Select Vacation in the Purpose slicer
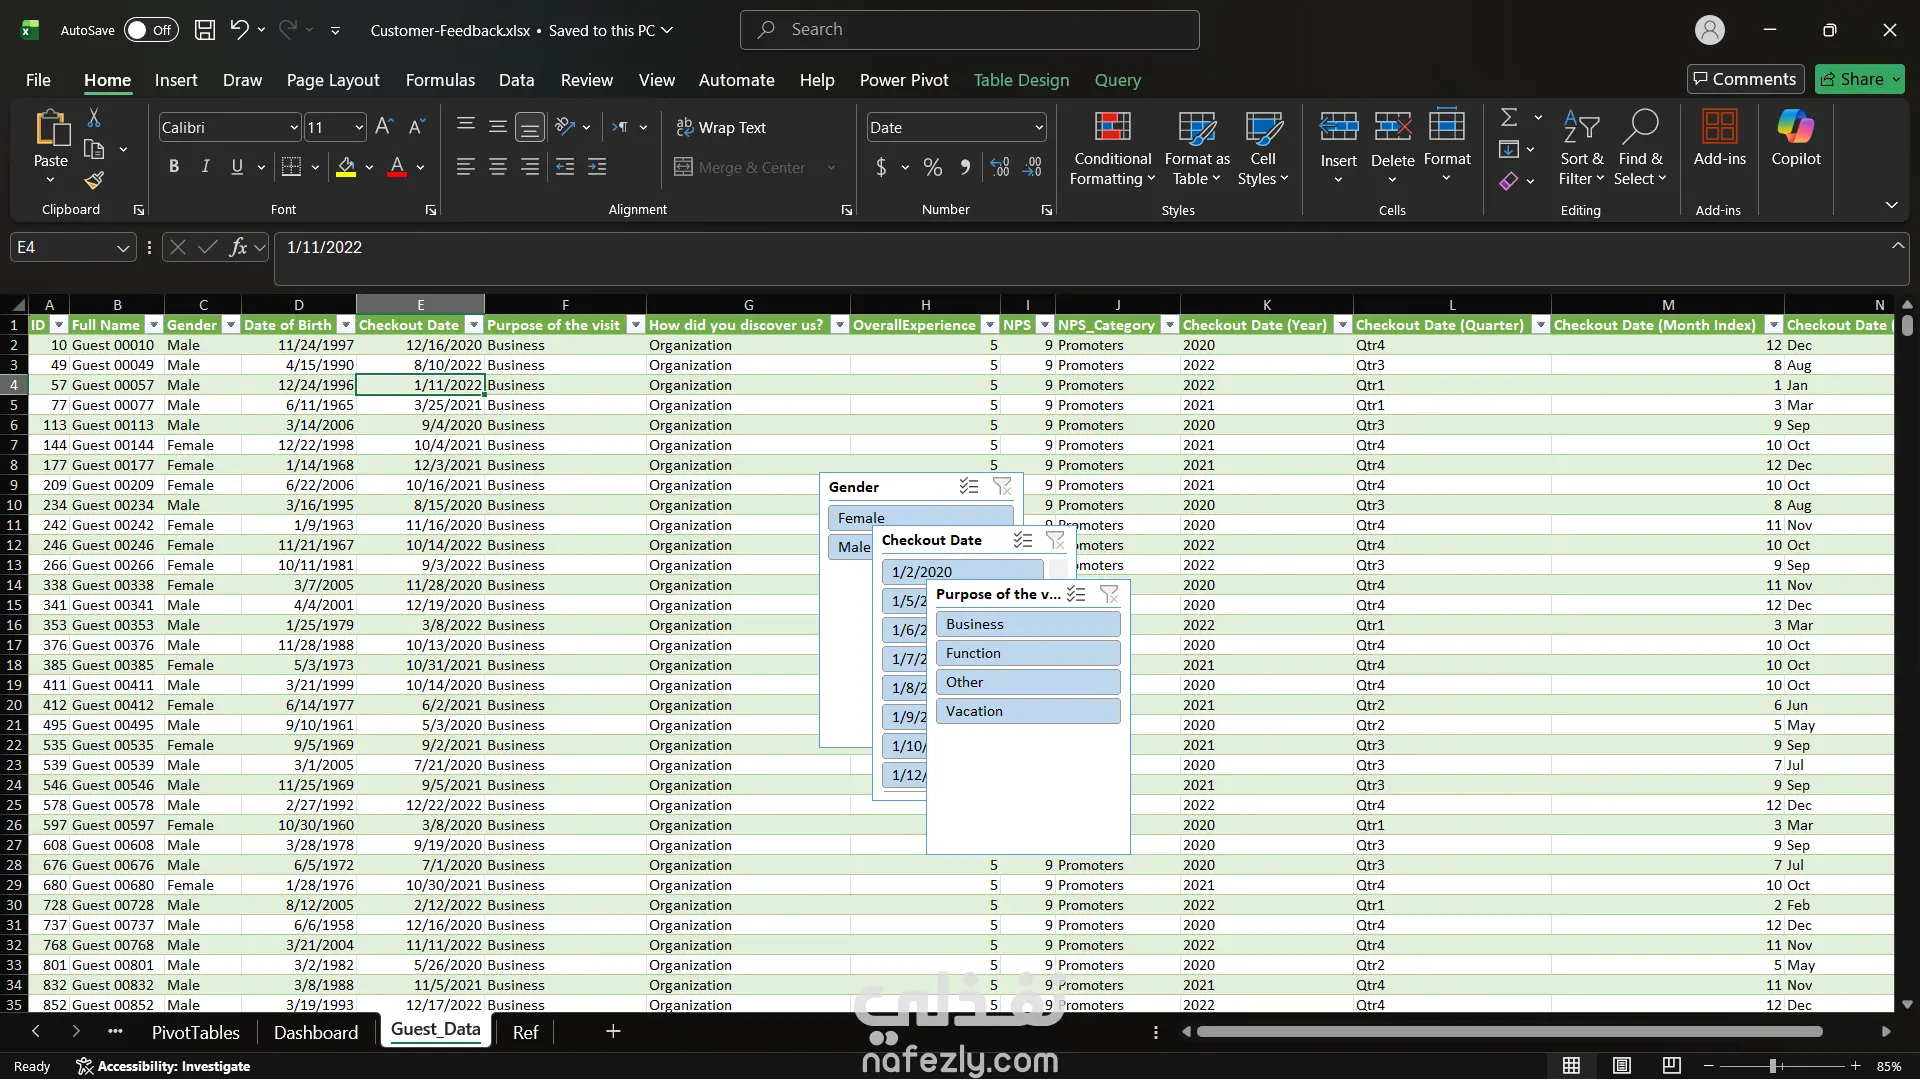1920x1080 pixels. 1027,711
